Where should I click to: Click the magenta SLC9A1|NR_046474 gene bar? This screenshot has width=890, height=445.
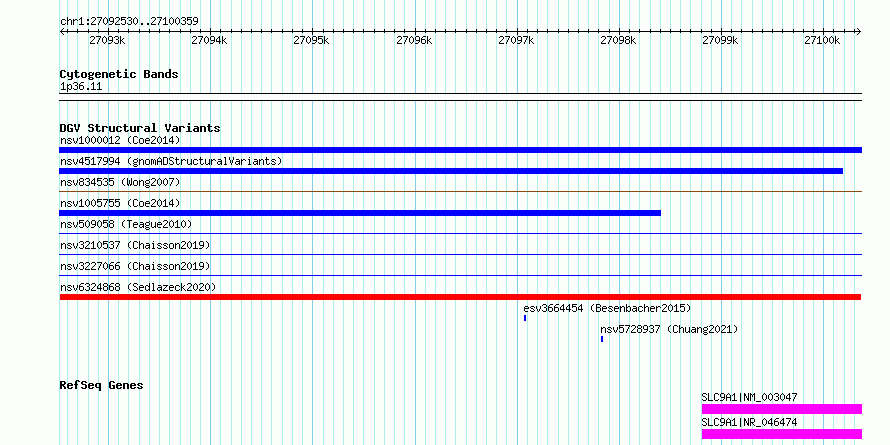782,434
